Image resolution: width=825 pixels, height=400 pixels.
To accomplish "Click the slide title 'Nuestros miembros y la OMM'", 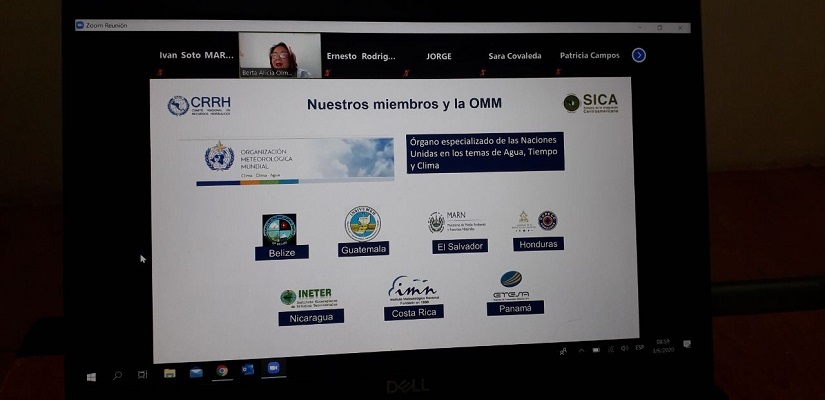I will pos(404,104).
